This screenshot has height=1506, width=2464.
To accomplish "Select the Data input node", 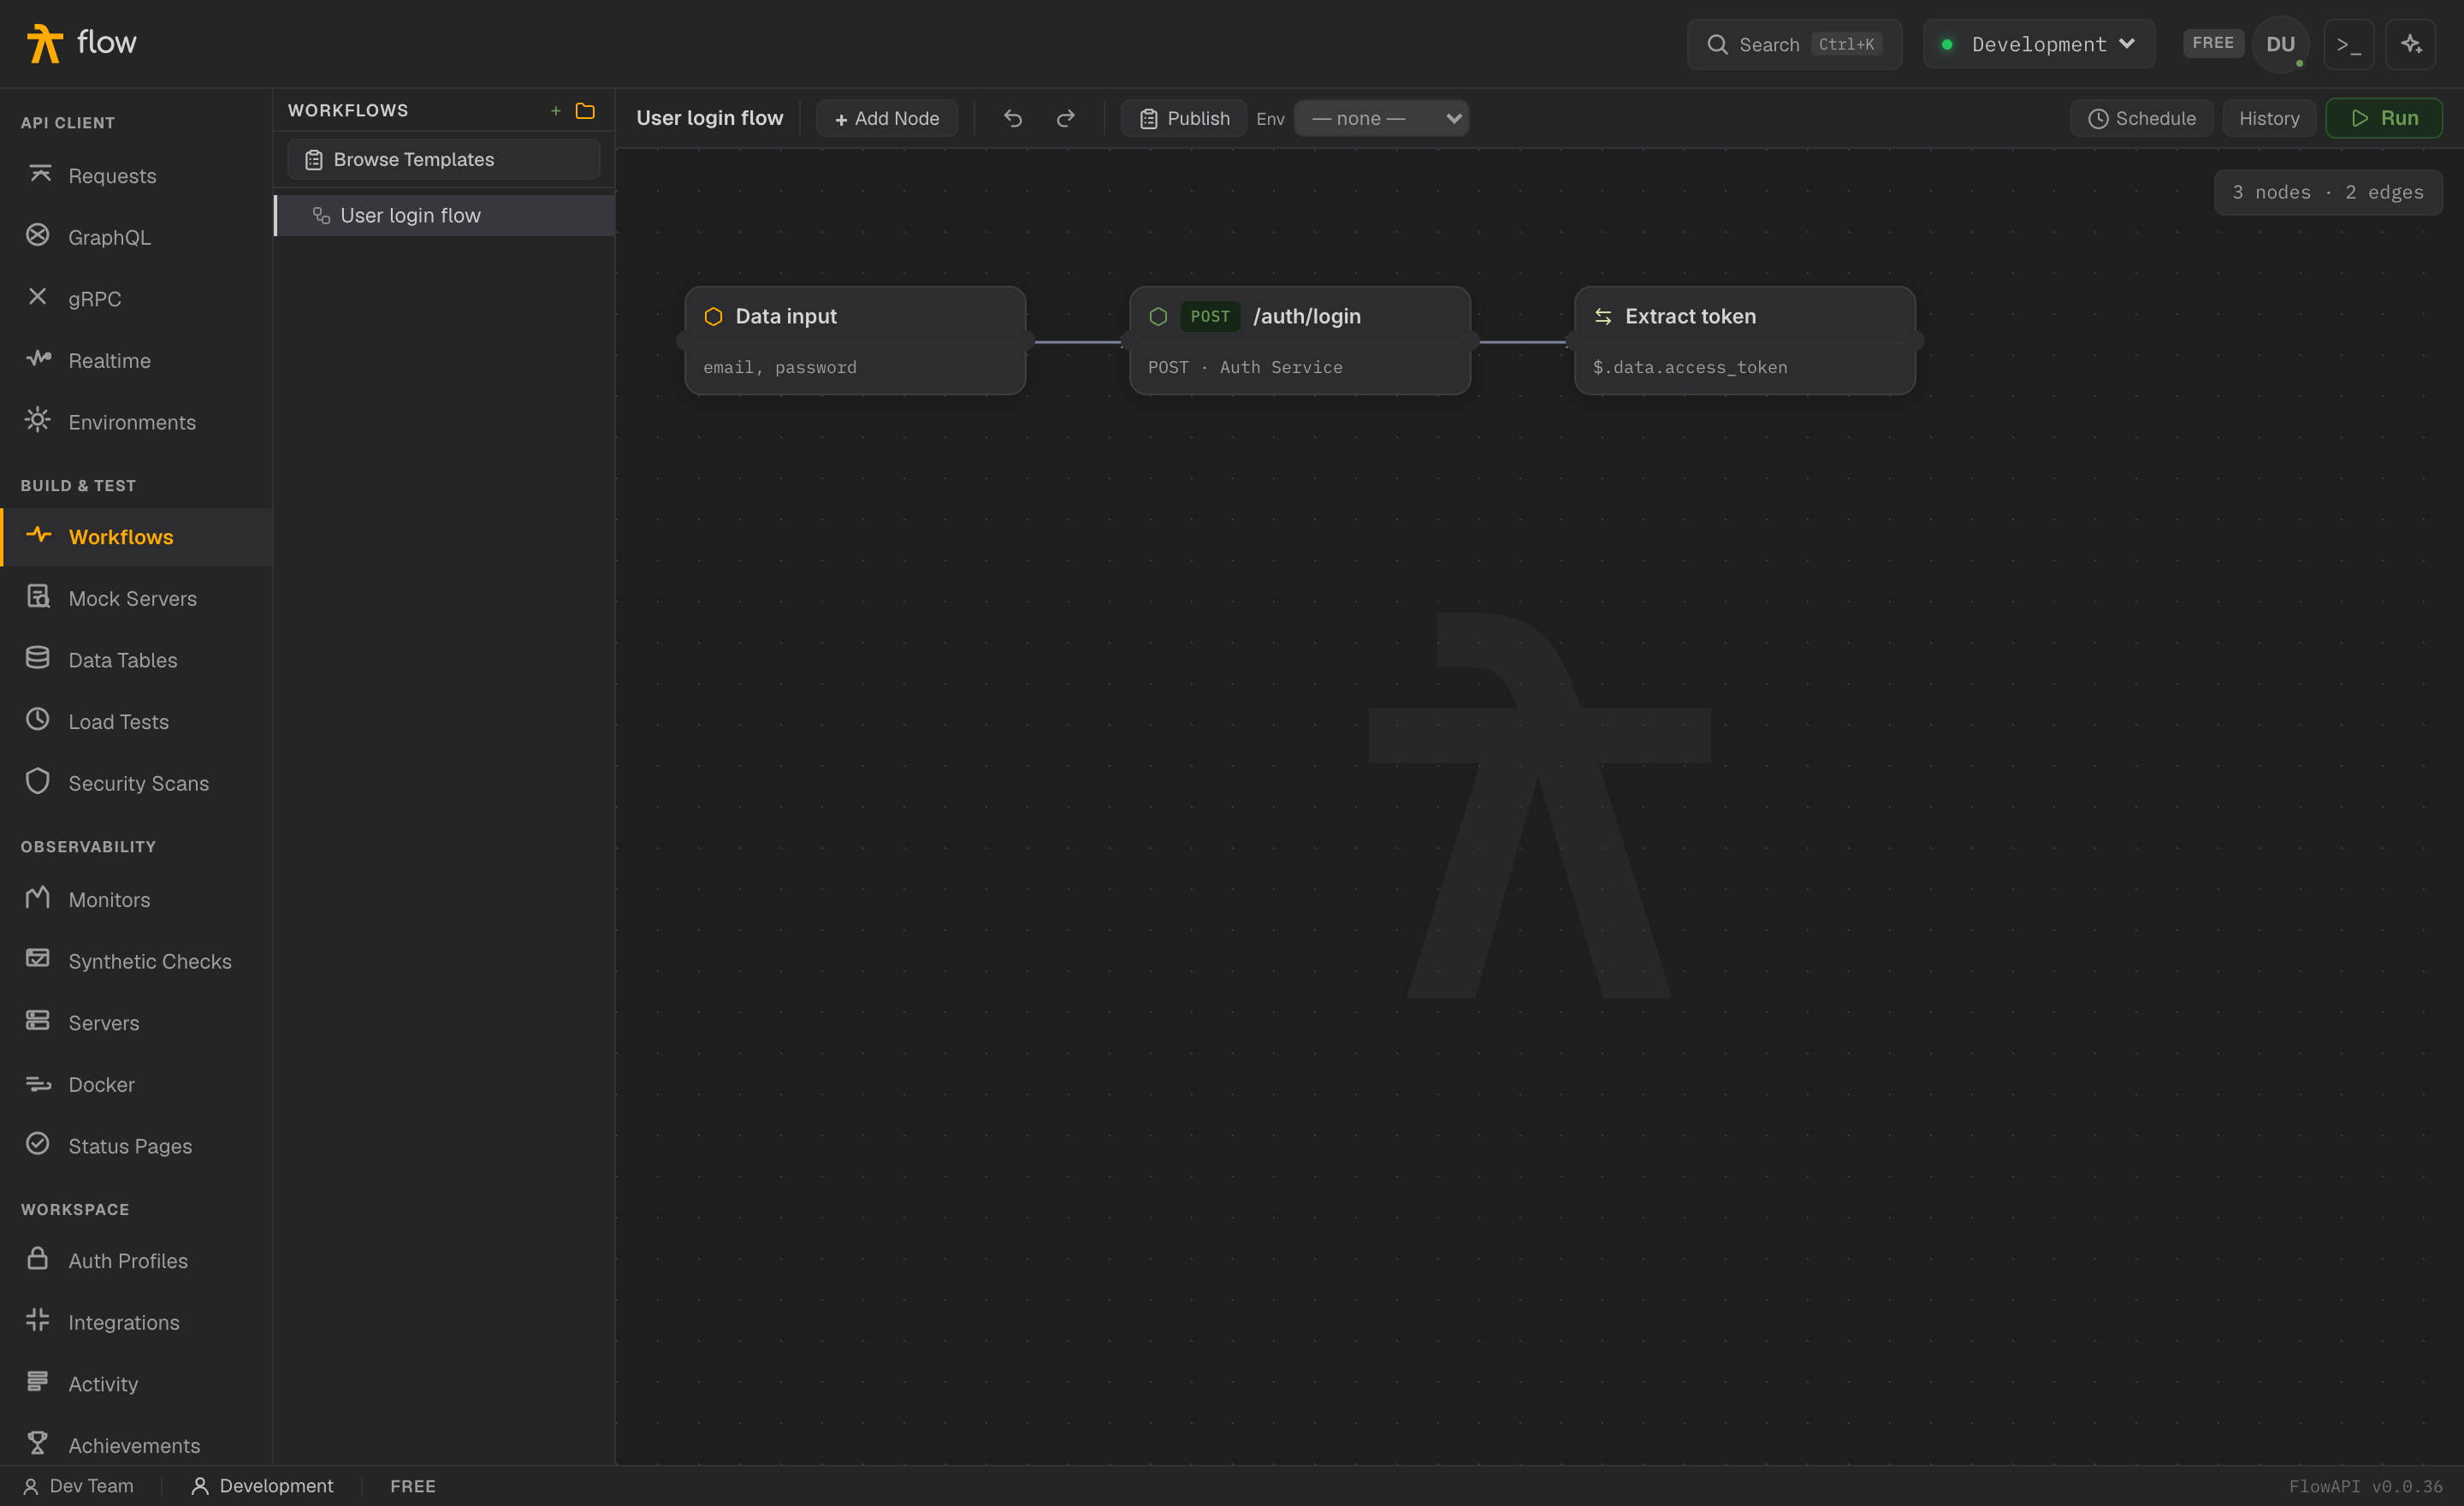I will pos(855,341).
